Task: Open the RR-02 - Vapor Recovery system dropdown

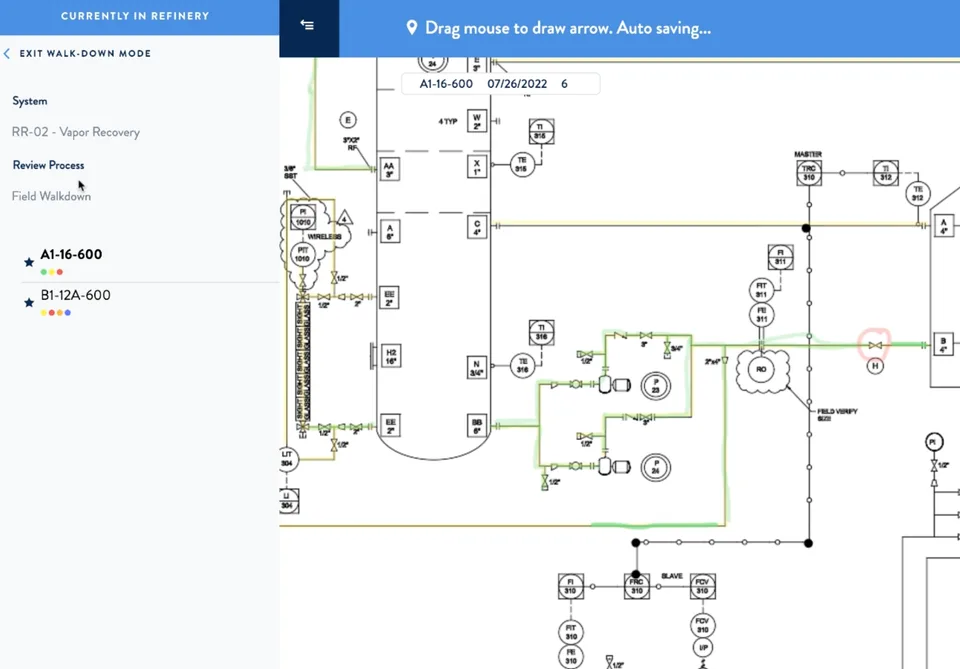Action: tap(76, 132)
